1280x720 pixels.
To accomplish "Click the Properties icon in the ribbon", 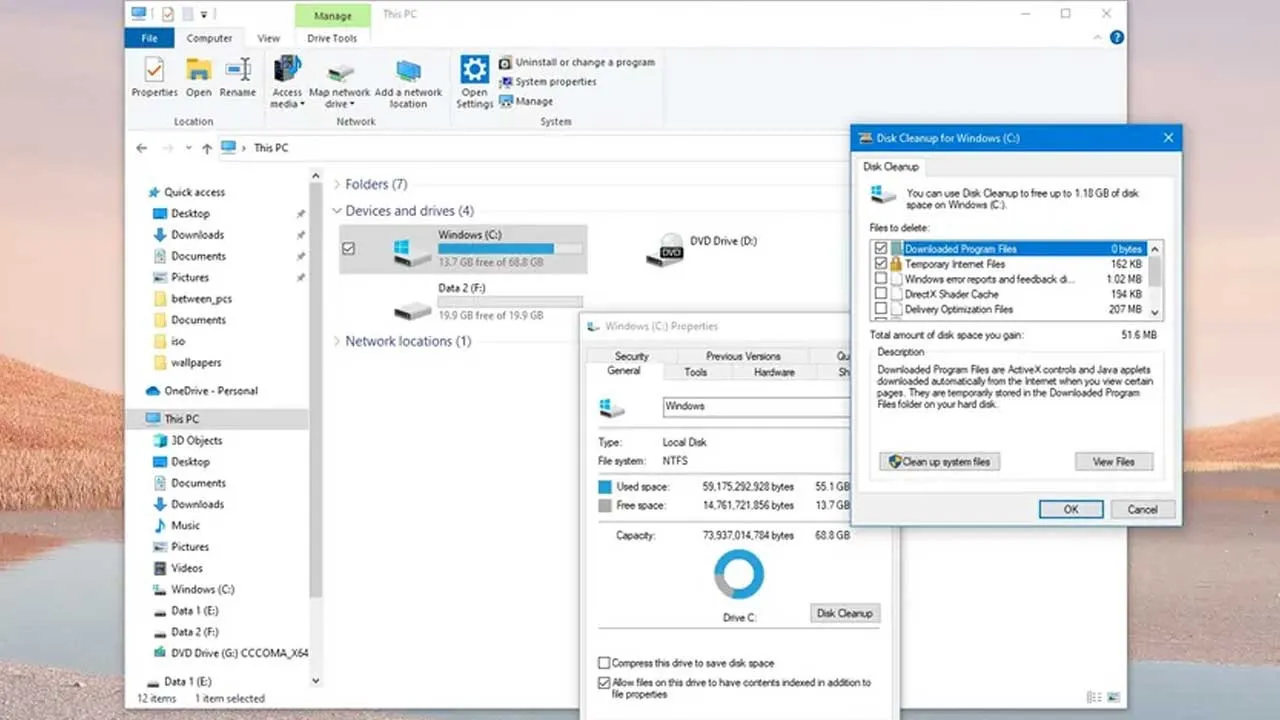I will pos(154,77).
